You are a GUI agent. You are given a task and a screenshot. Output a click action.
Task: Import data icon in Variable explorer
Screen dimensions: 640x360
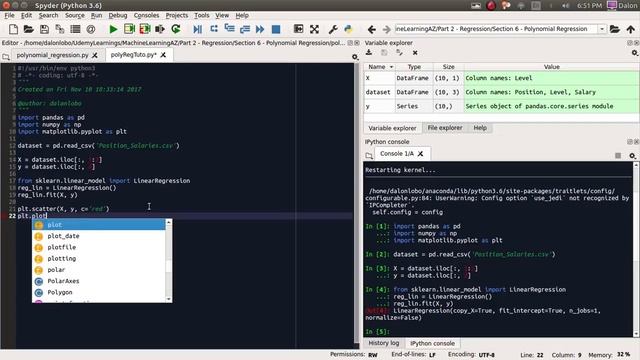(369, 52)
